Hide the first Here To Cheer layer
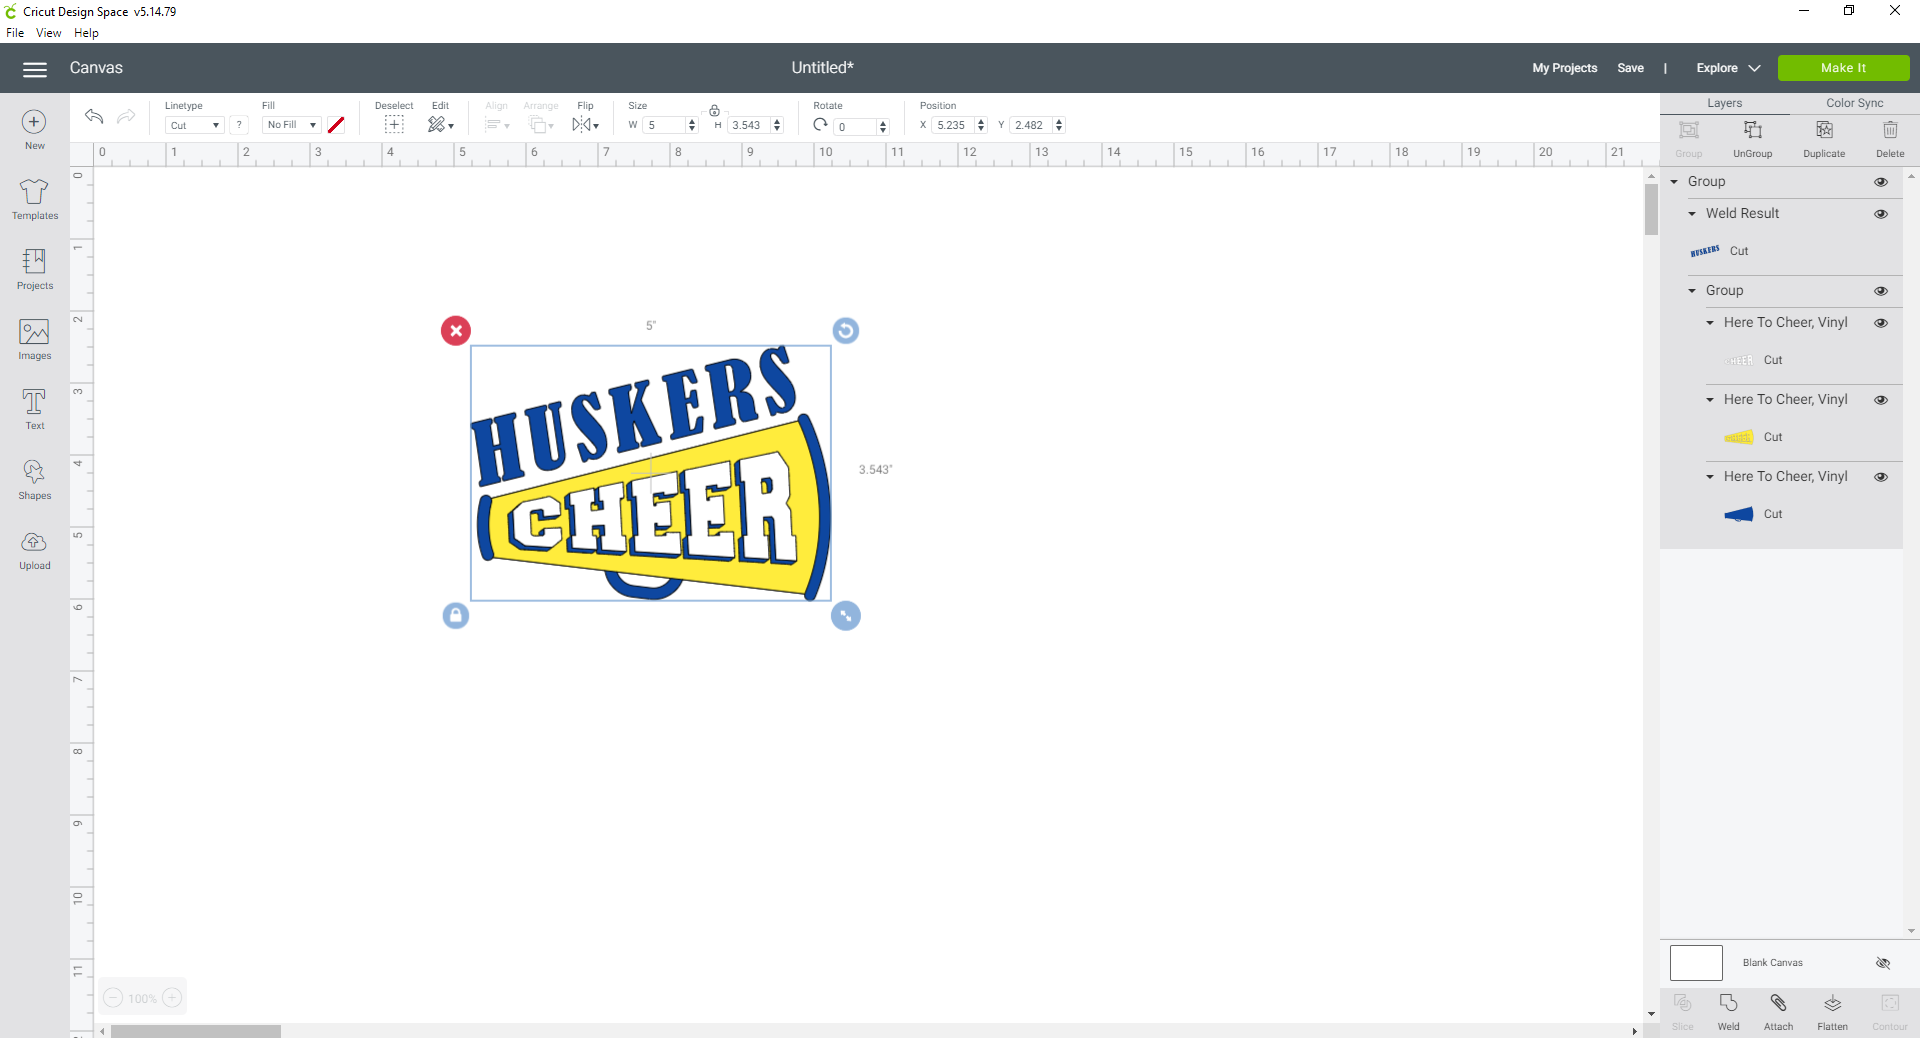 1881,323
